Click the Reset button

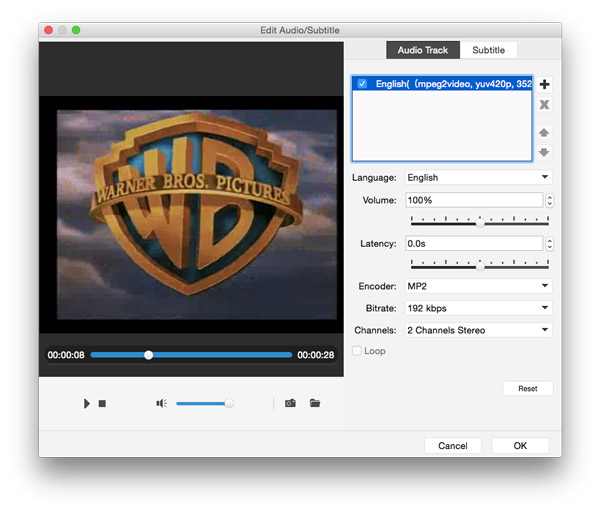(527, 388)
